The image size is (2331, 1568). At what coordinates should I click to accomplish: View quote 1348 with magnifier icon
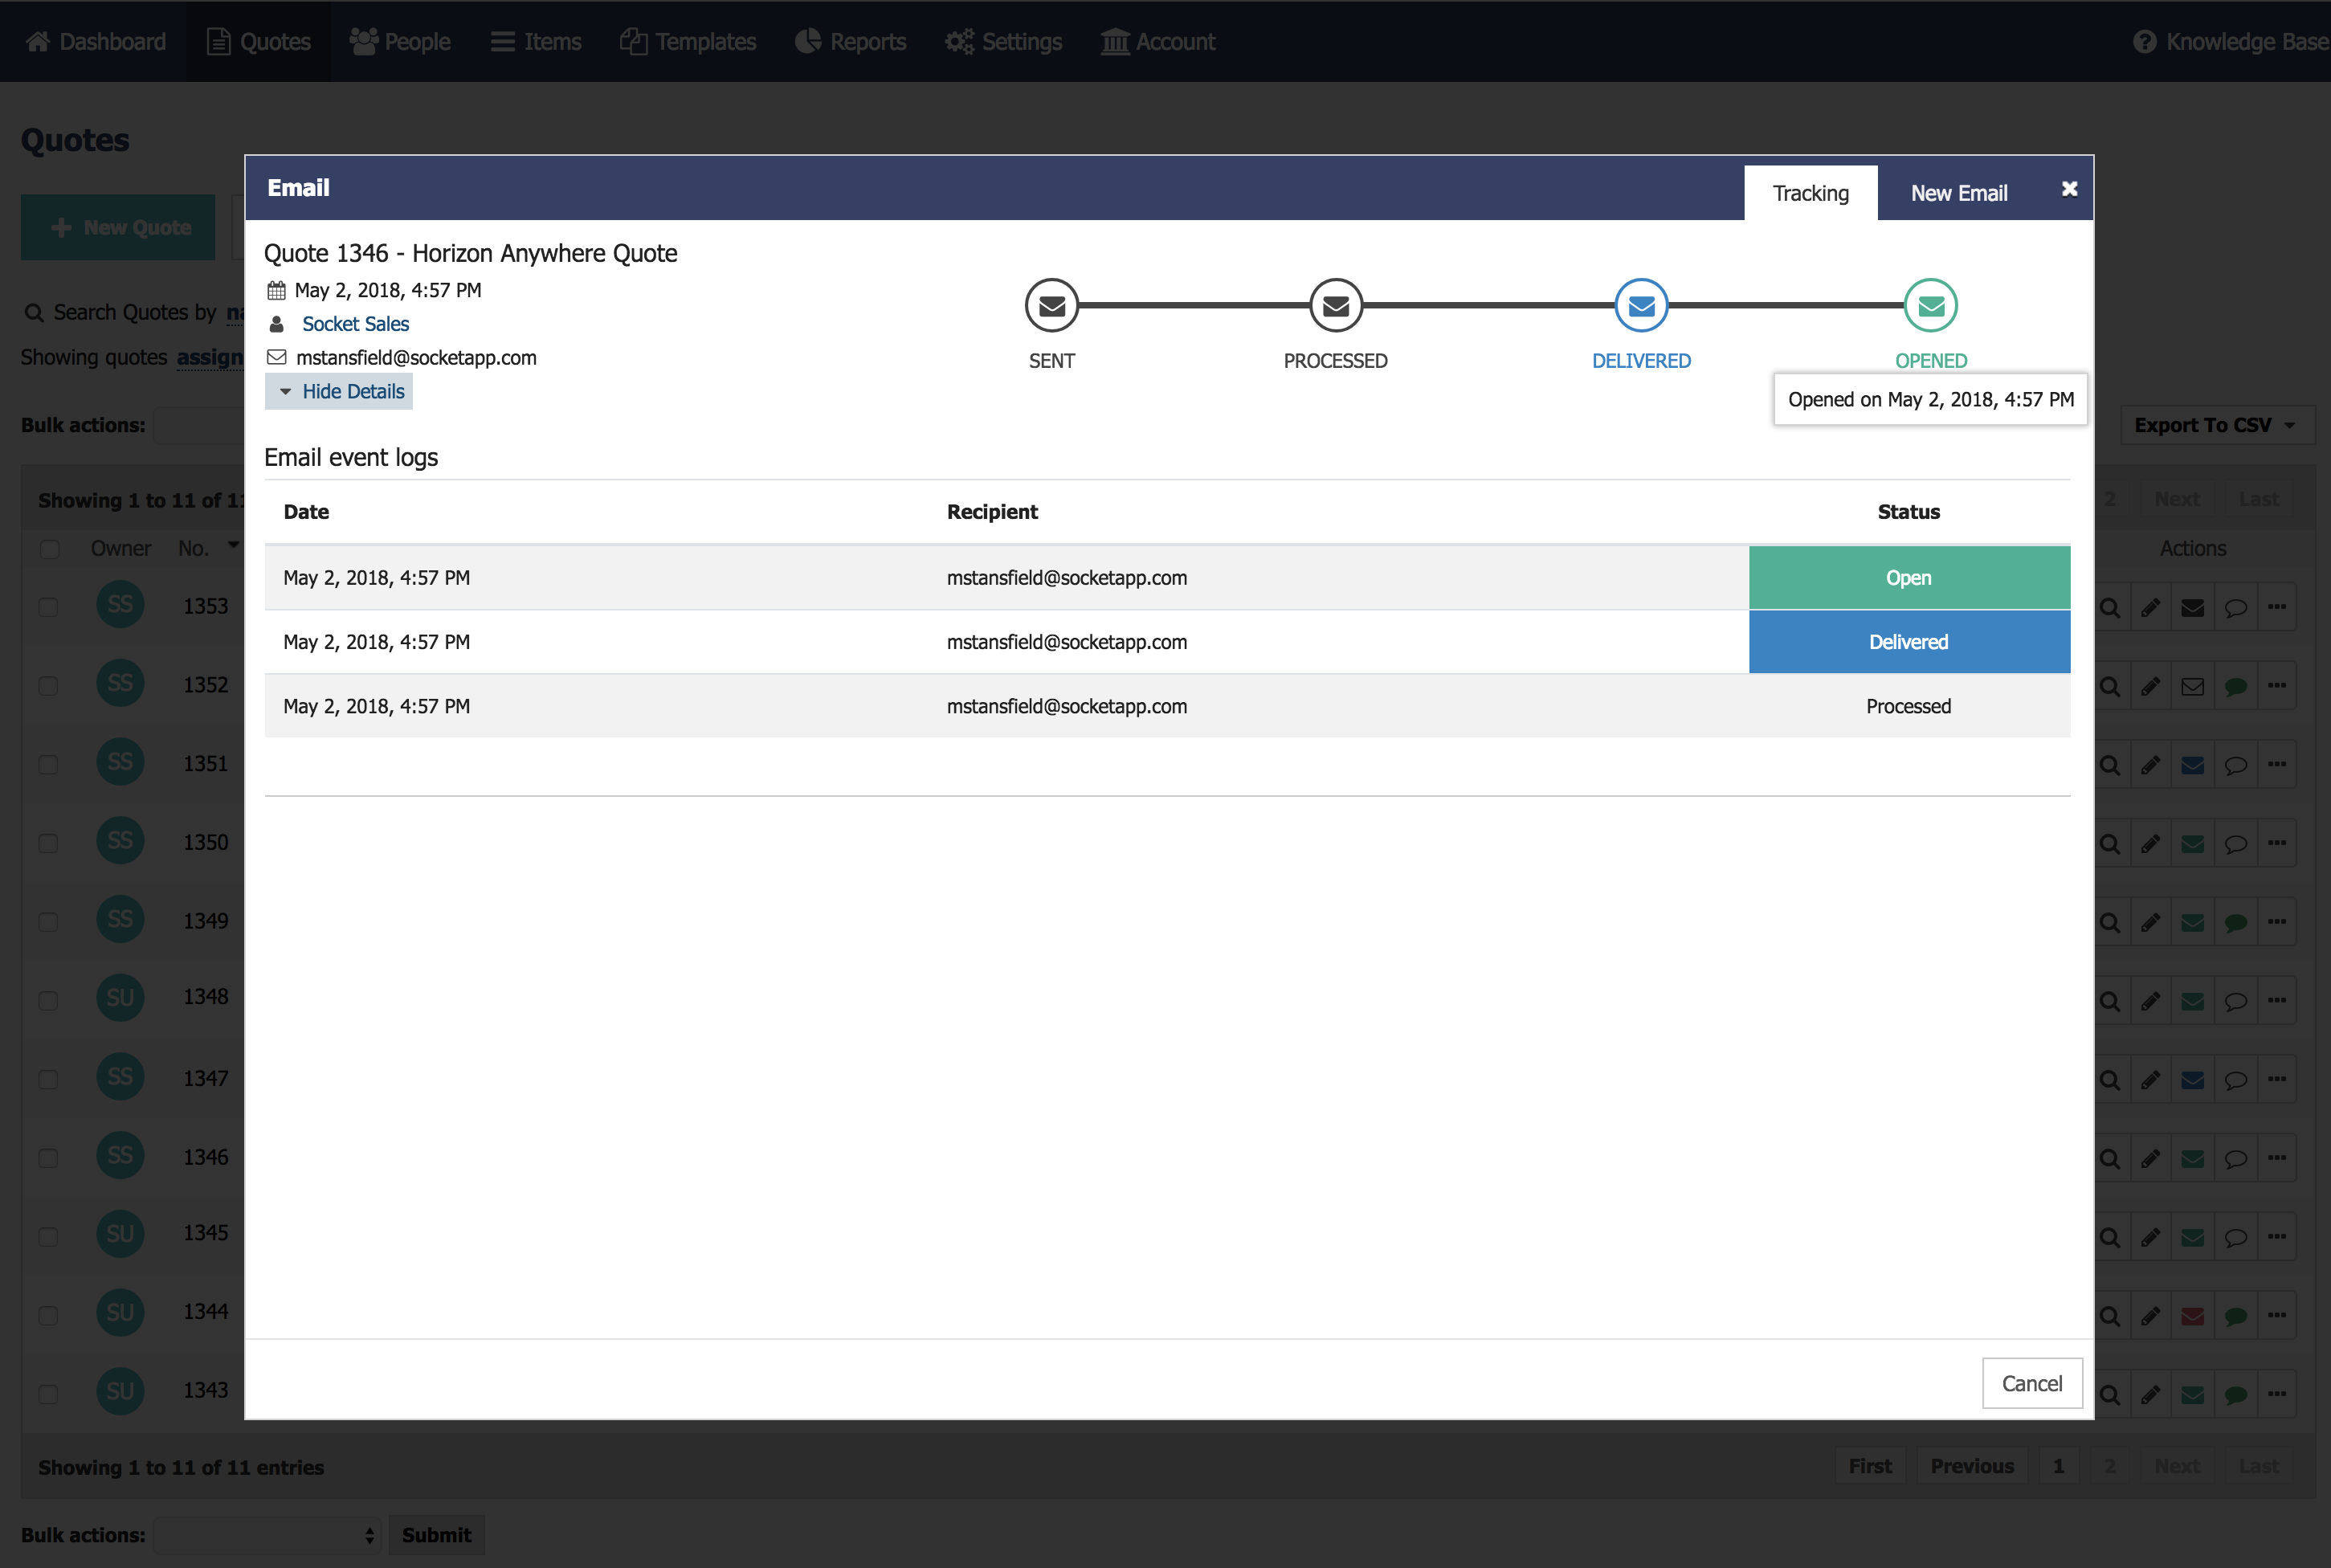tap(2110, 1001)
